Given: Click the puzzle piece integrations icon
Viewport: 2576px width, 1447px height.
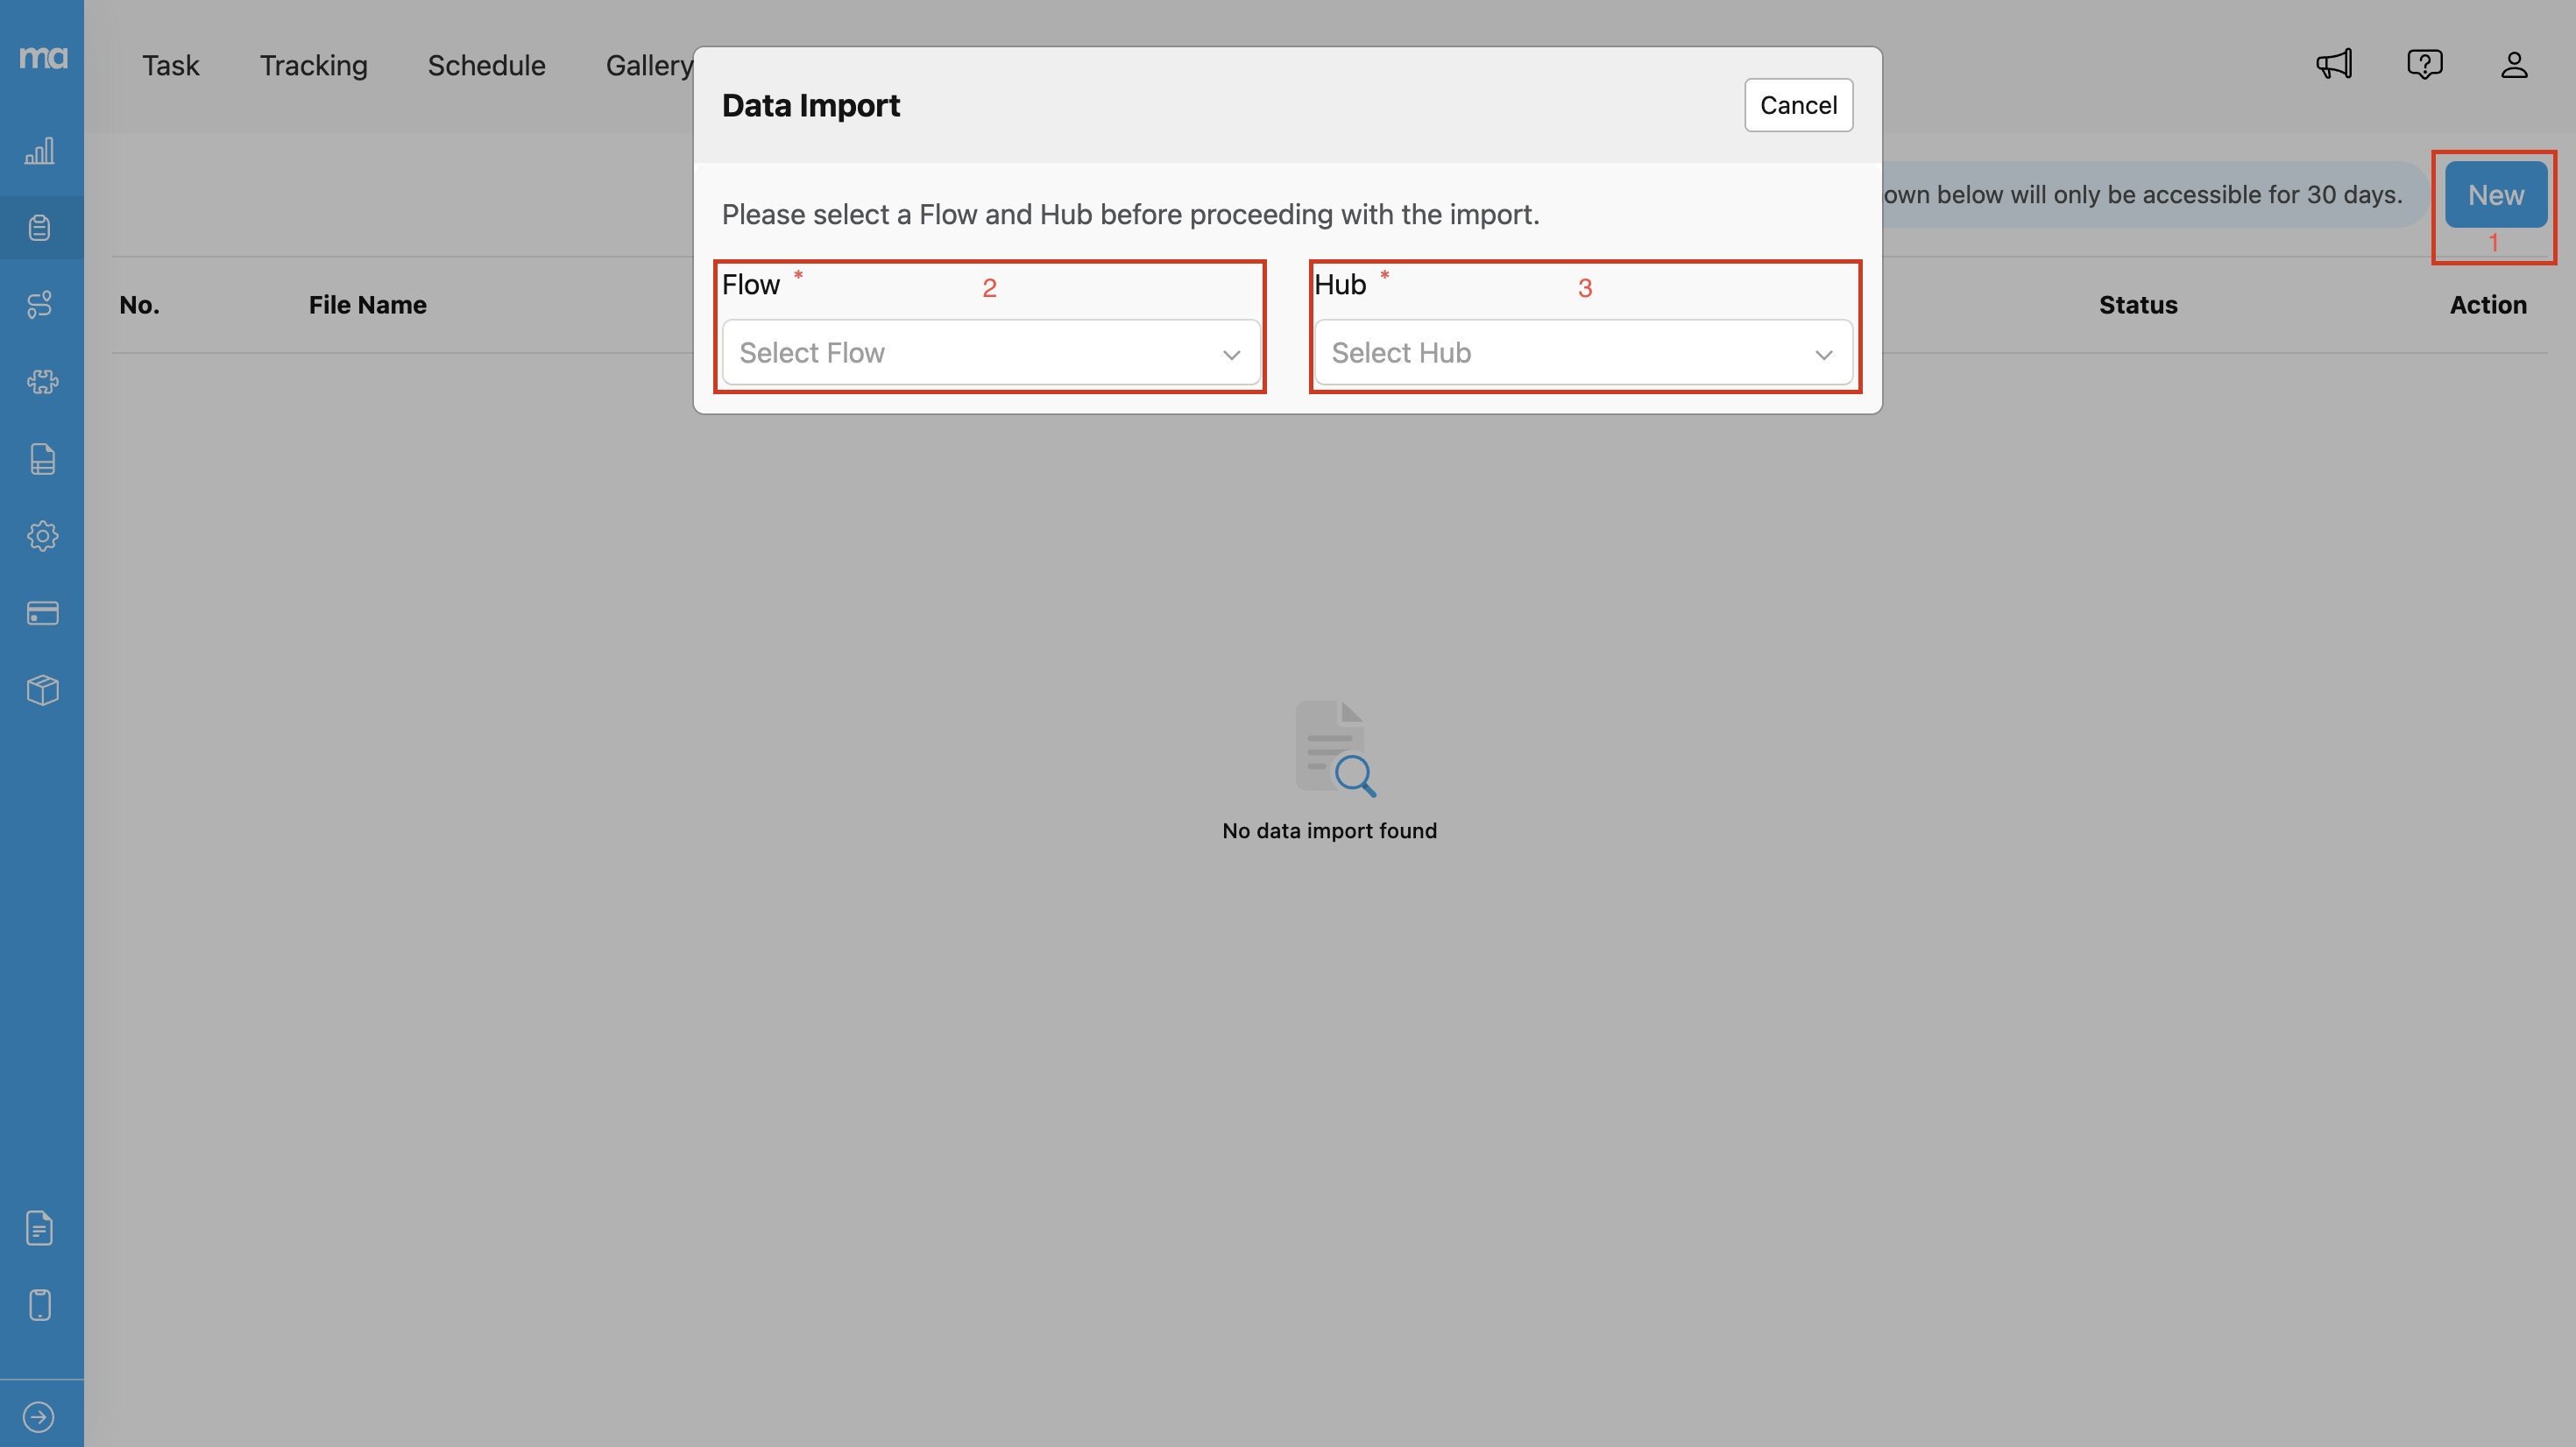Looking at the screenshot, I should 42,382.
